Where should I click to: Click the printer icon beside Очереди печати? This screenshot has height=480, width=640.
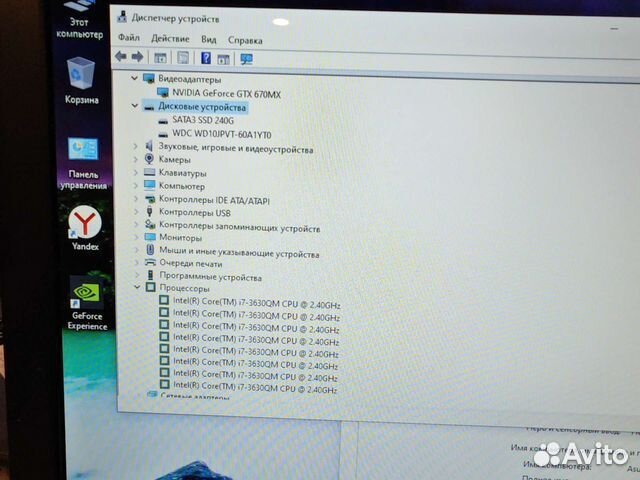[151, 262]
